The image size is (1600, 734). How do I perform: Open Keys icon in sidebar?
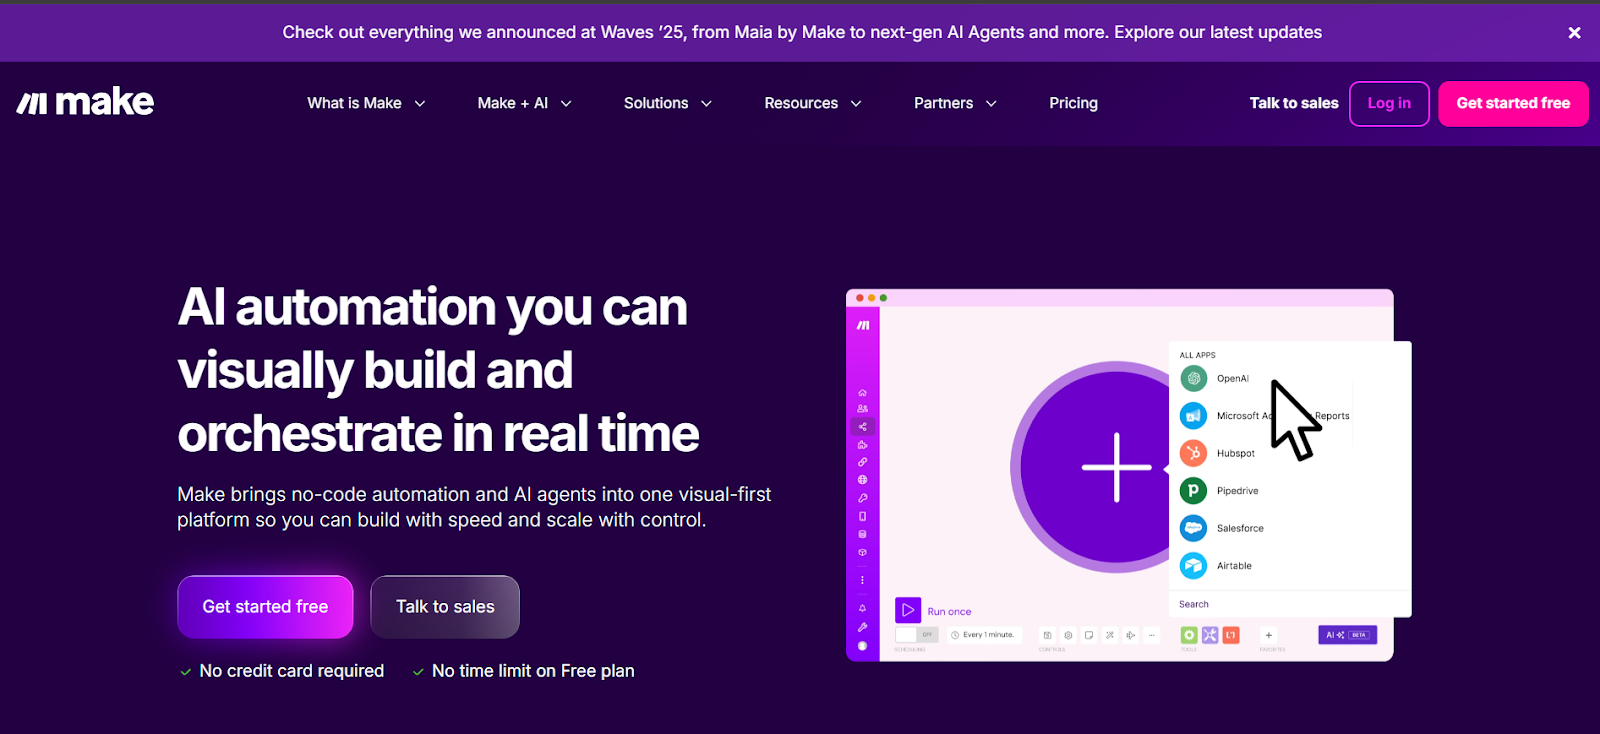(x=862, y=498)
